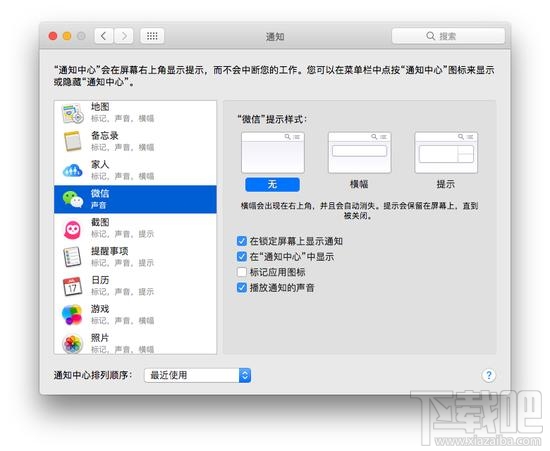Viewport: 550px width, 451px height.
Task: Click the 无 style label button
Action: click(273, 184)
